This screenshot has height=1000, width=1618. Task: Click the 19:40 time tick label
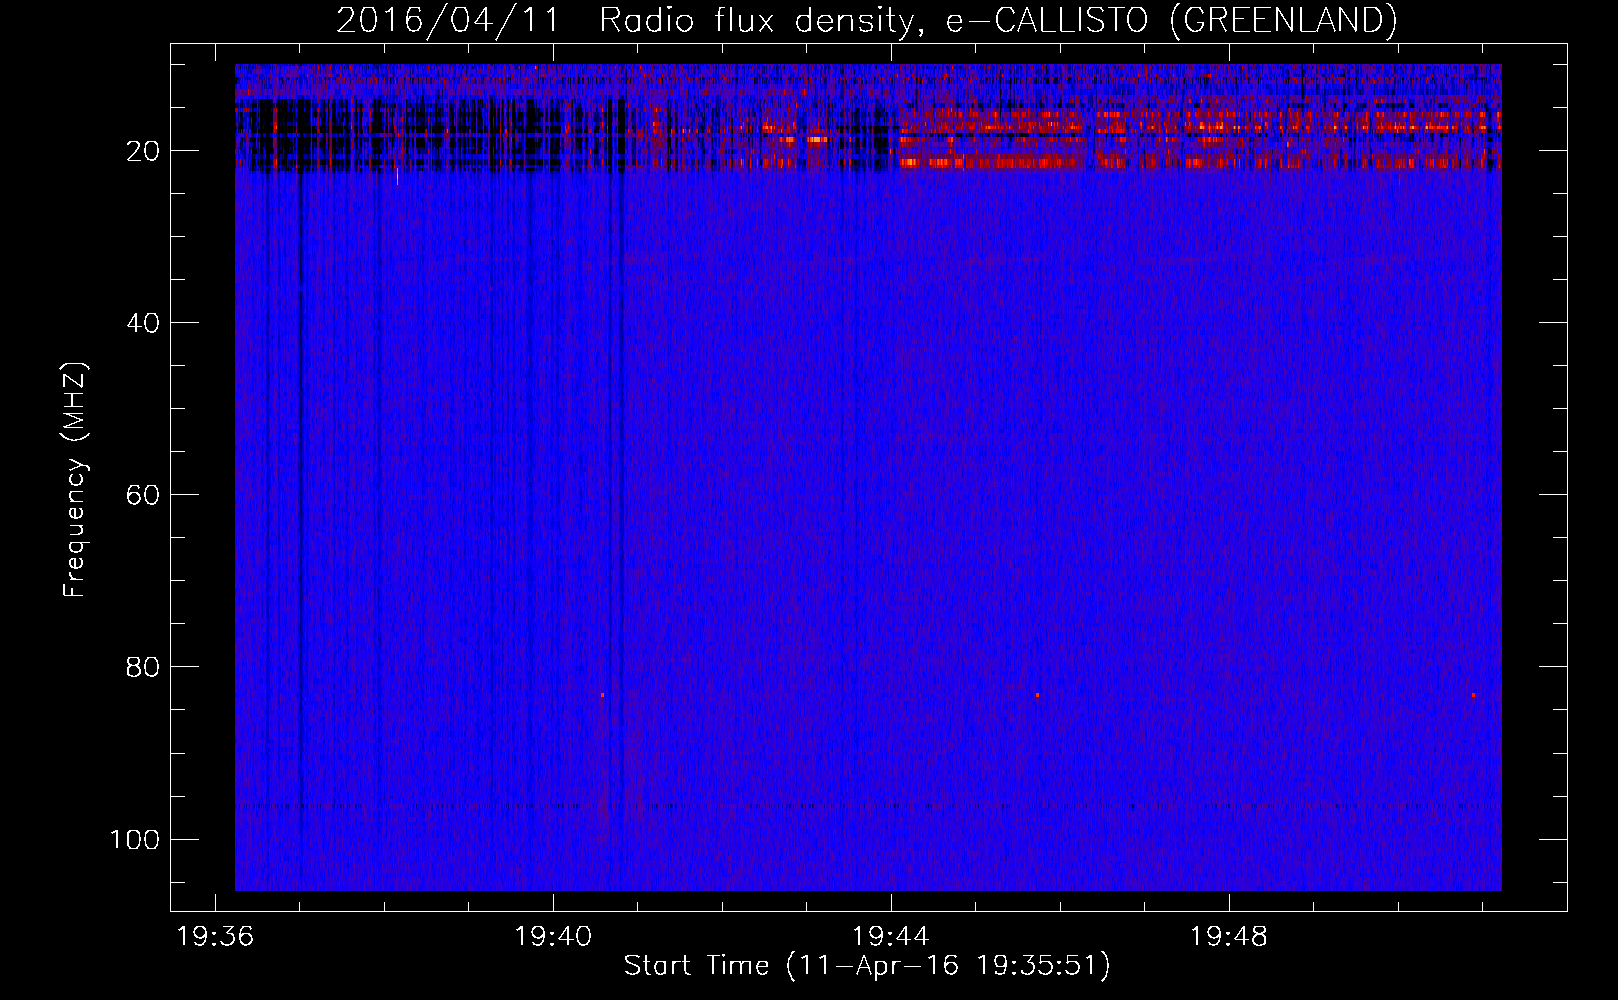553,937
